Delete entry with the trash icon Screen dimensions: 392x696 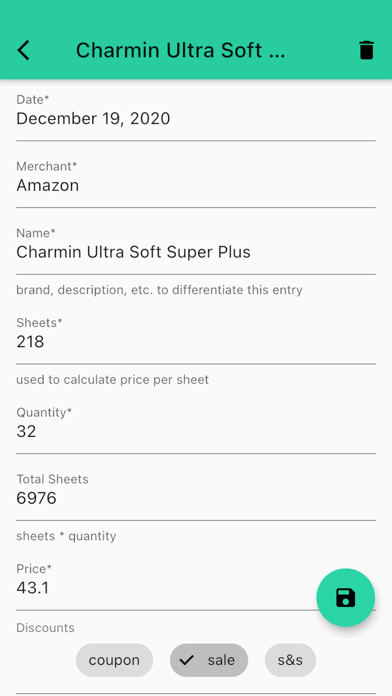(x=367, y=50)
